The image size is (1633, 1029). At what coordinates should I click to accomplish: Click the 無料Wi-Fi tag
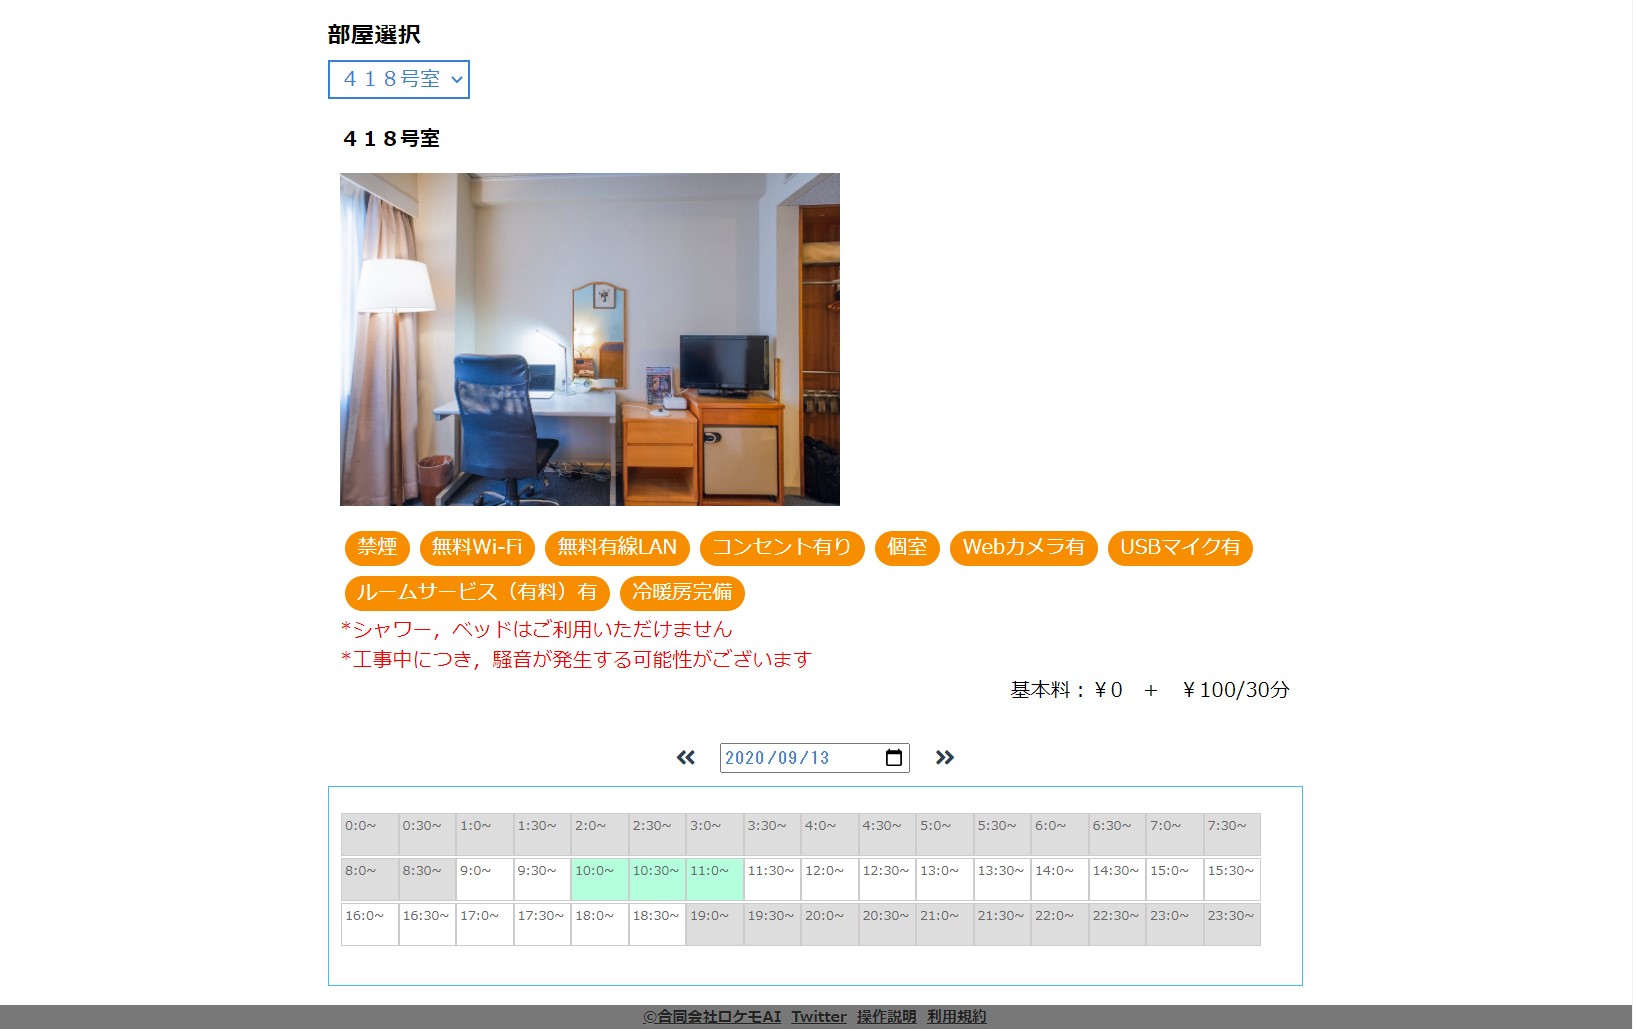point(477,547)
